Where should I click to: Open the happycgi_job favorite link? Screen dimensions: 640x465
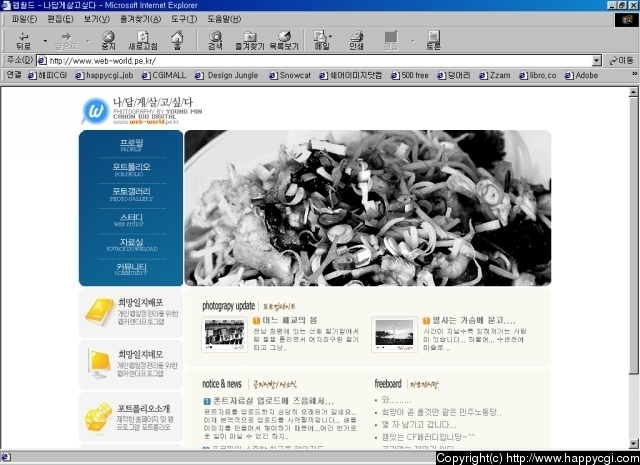click(104, 75)
